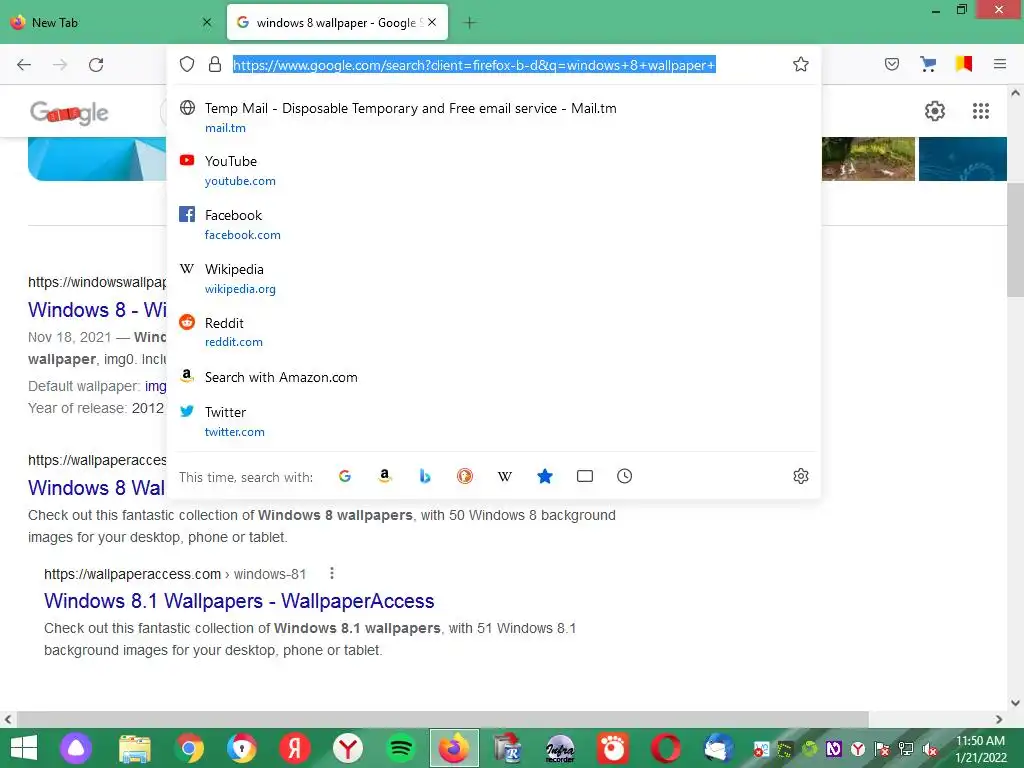
Task: Open the tracking protection shield icon
Action: (187, 64)
